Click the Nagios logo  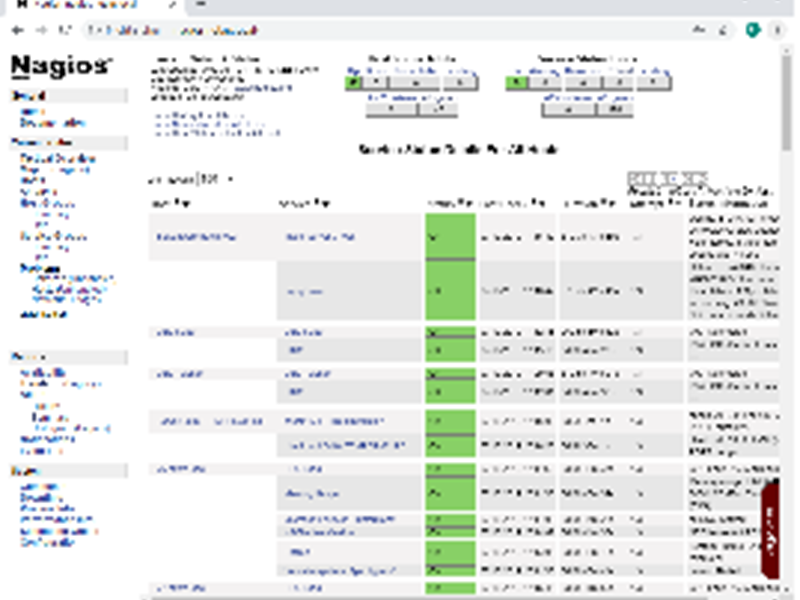(60, 66)
